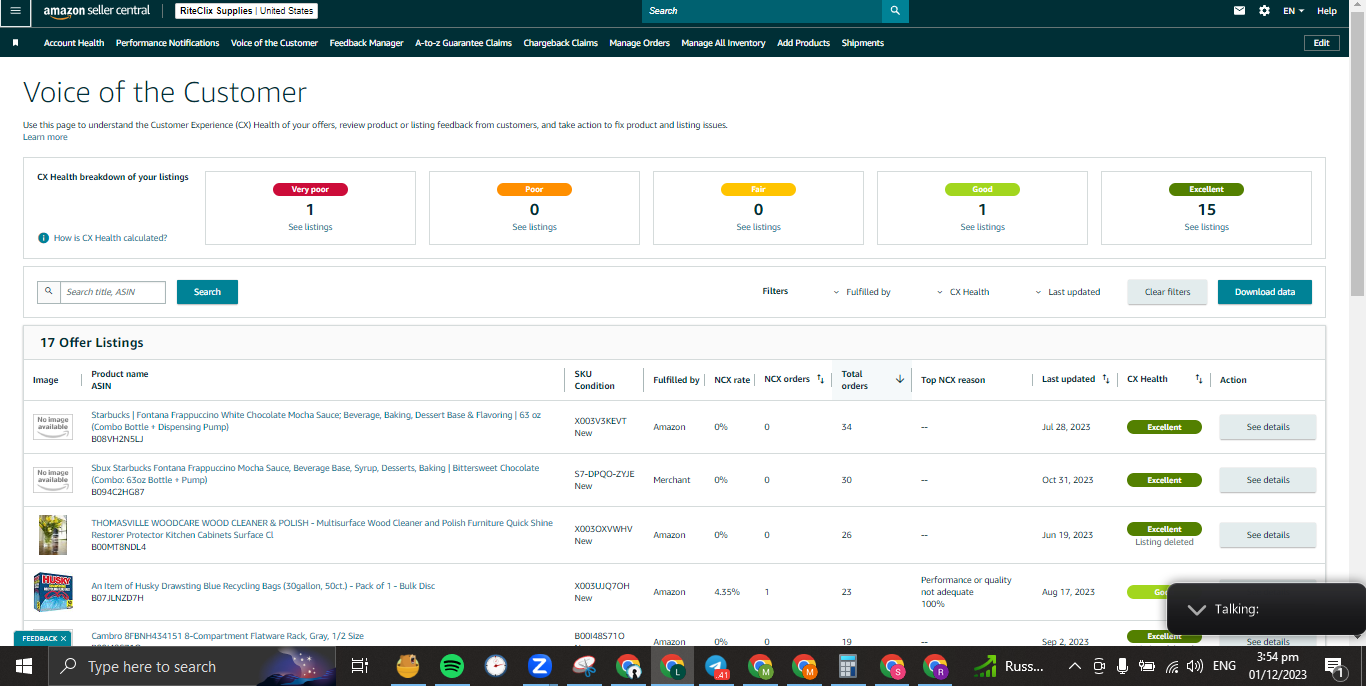Open the Russ... chart app on taskbar
Image resolution: width=1366 pixels, height=686 pixels.
pos(1010,666)
